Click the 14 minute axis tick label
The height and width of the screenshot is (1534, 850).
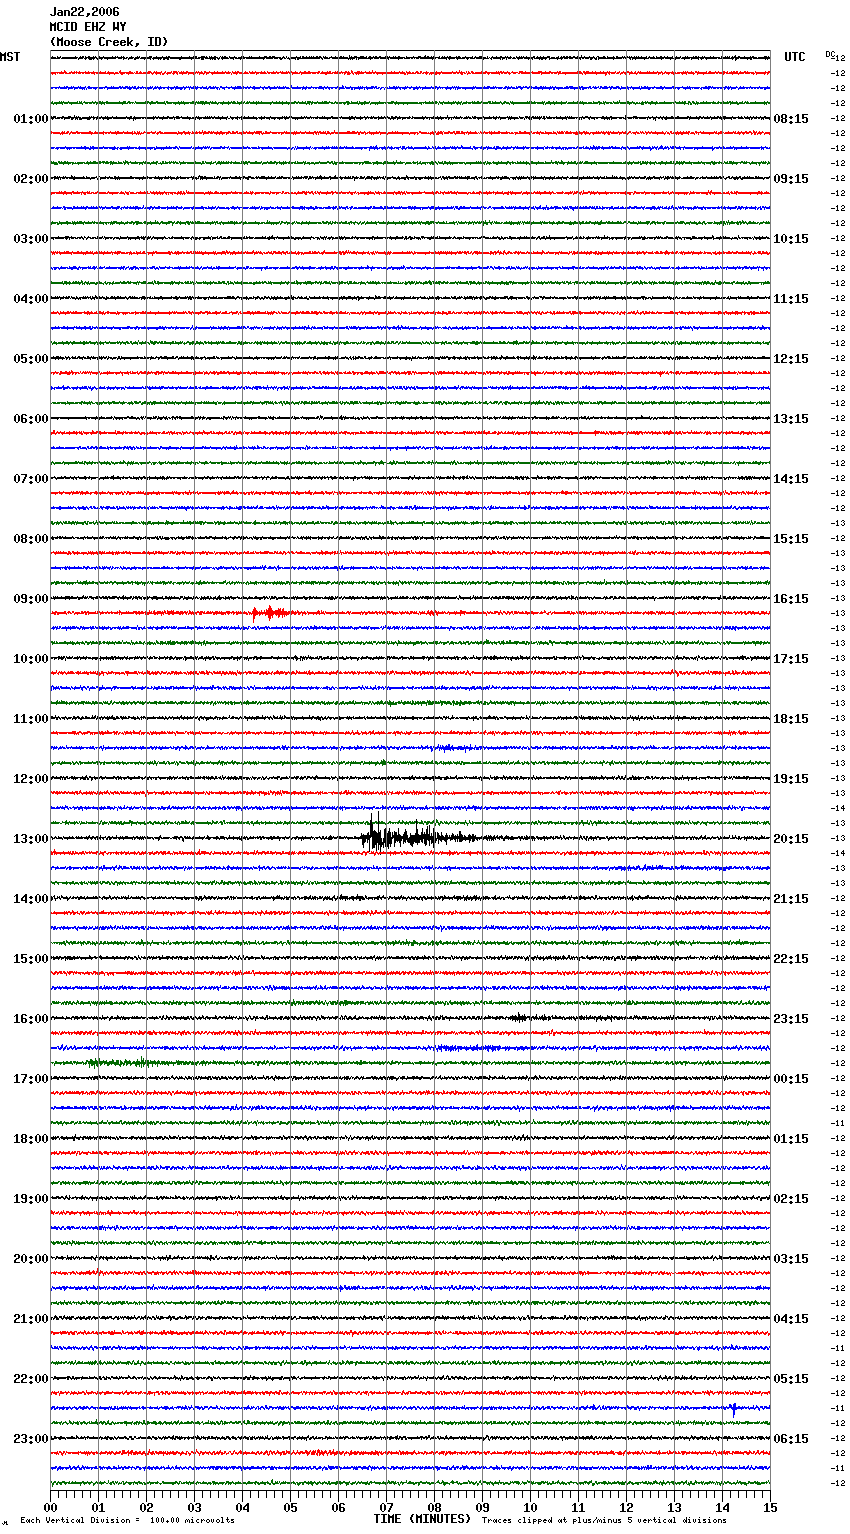[x=723, y=1507]
